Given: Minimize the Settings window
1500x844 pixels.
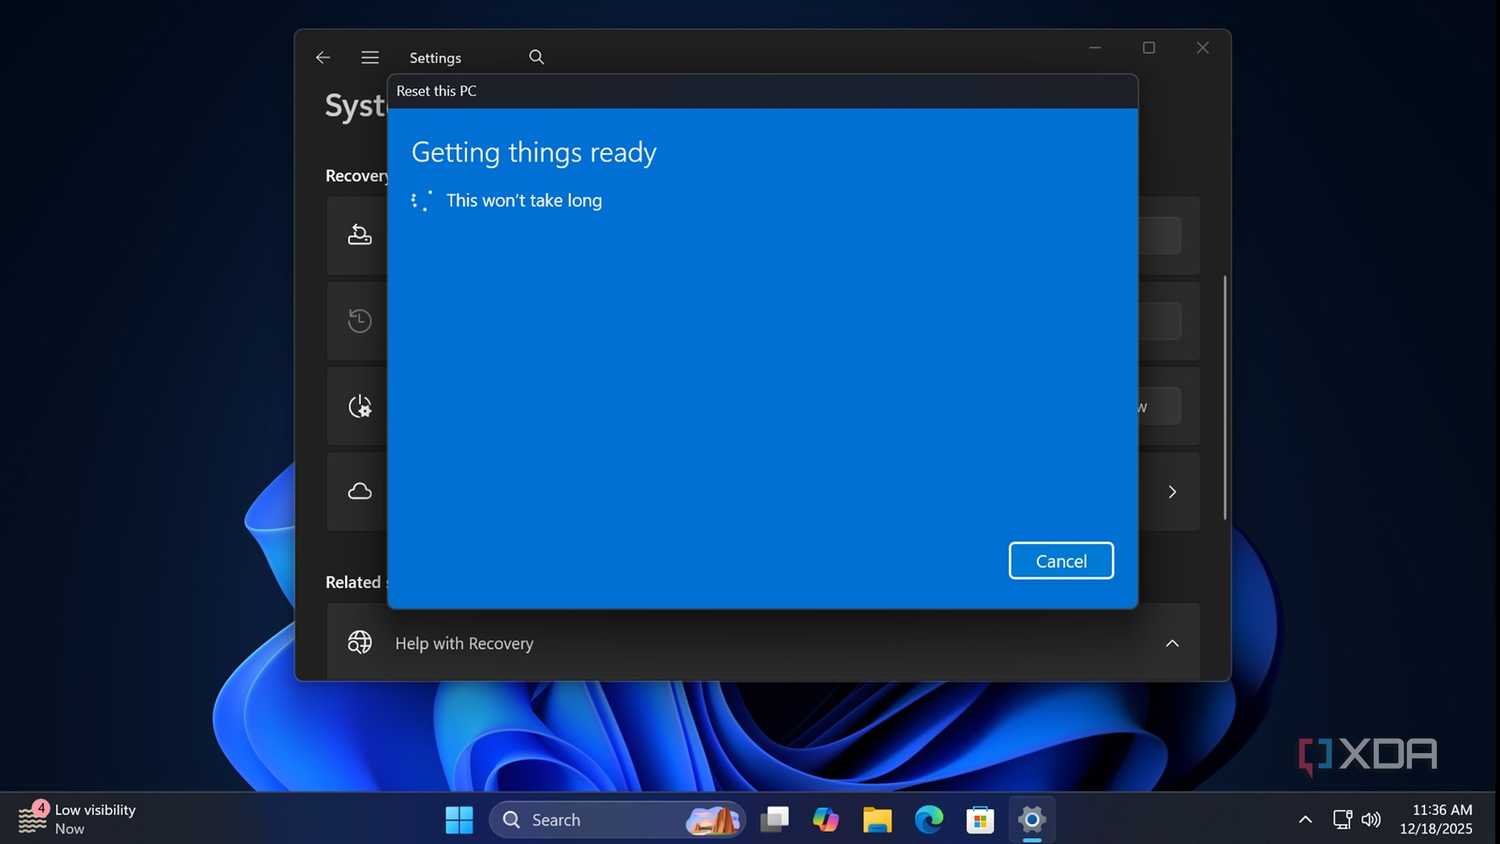Looking at the screenshot, I should point(1095,48).
